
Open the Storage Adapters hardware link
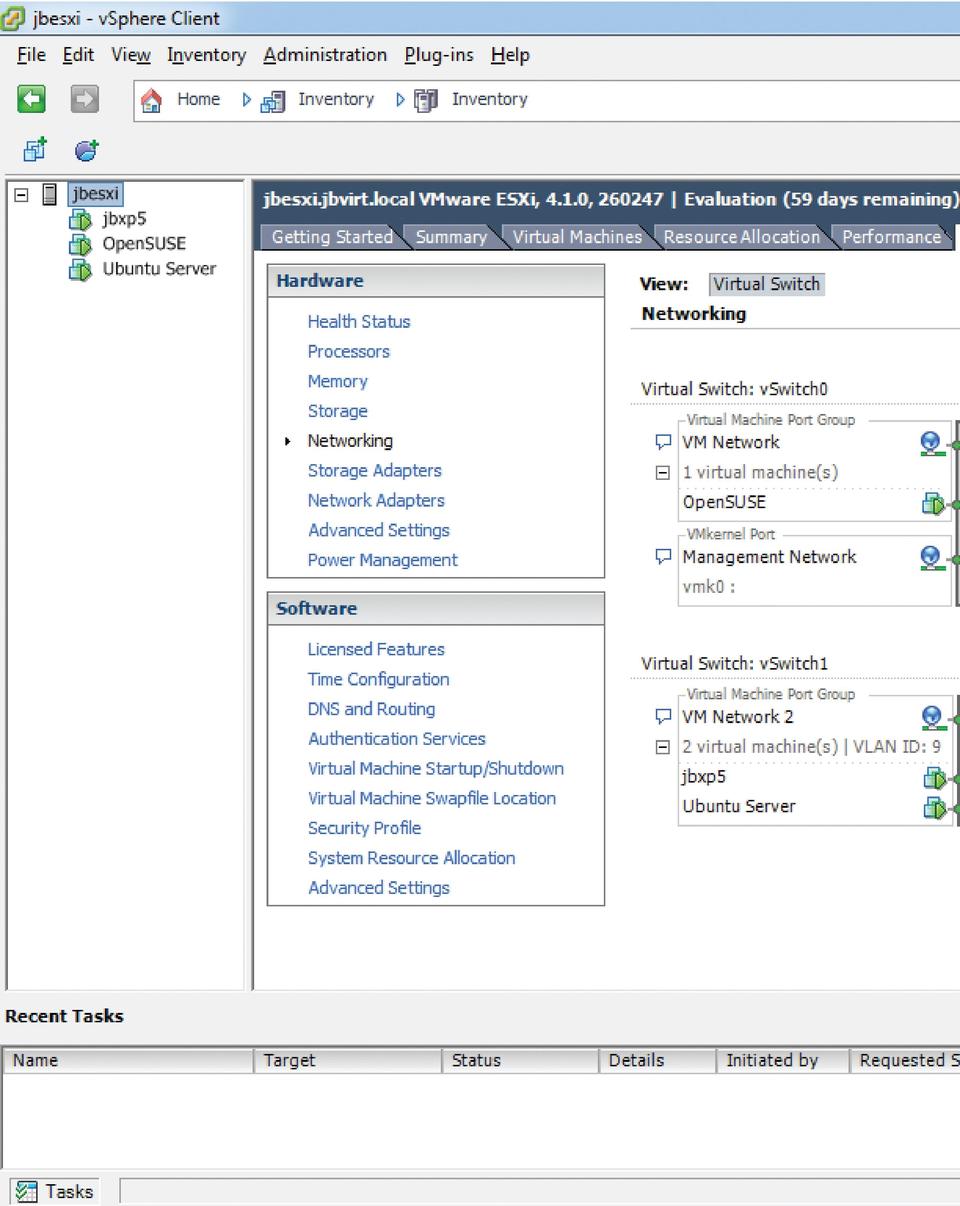coord(374,470)
